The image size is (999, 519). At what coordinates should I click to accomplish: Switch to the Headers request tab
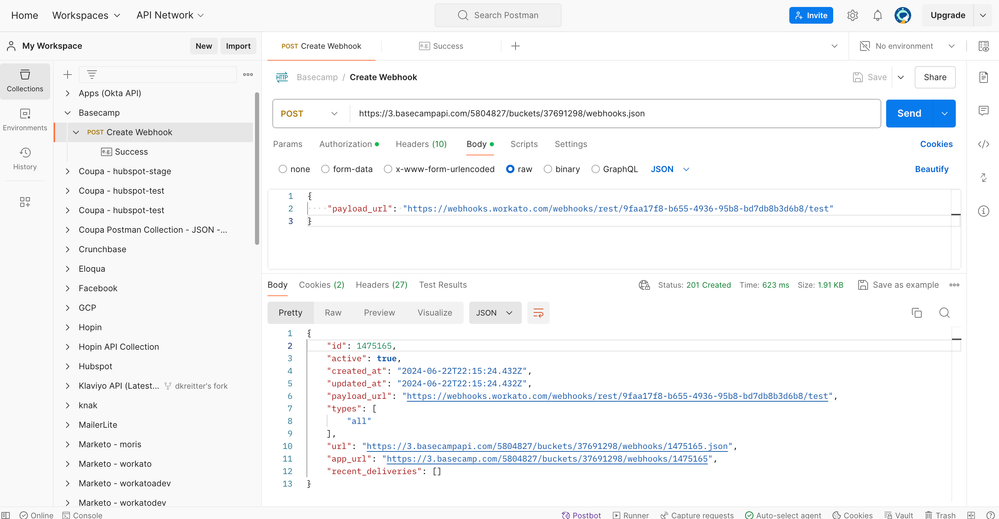(x=420, y=144)
